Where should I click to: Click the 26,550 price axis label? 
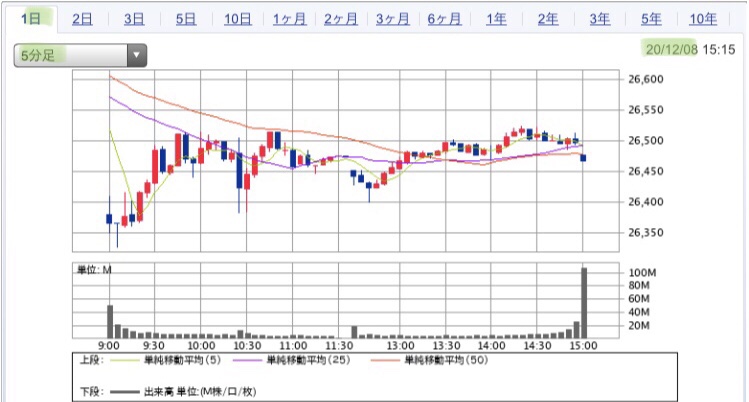pos(646,110)
